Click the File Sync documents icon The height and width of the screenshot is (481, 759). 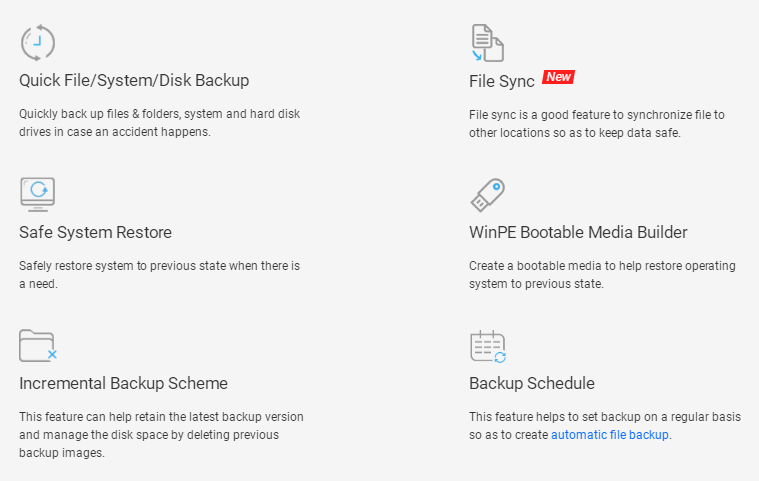tap(487, 43)
